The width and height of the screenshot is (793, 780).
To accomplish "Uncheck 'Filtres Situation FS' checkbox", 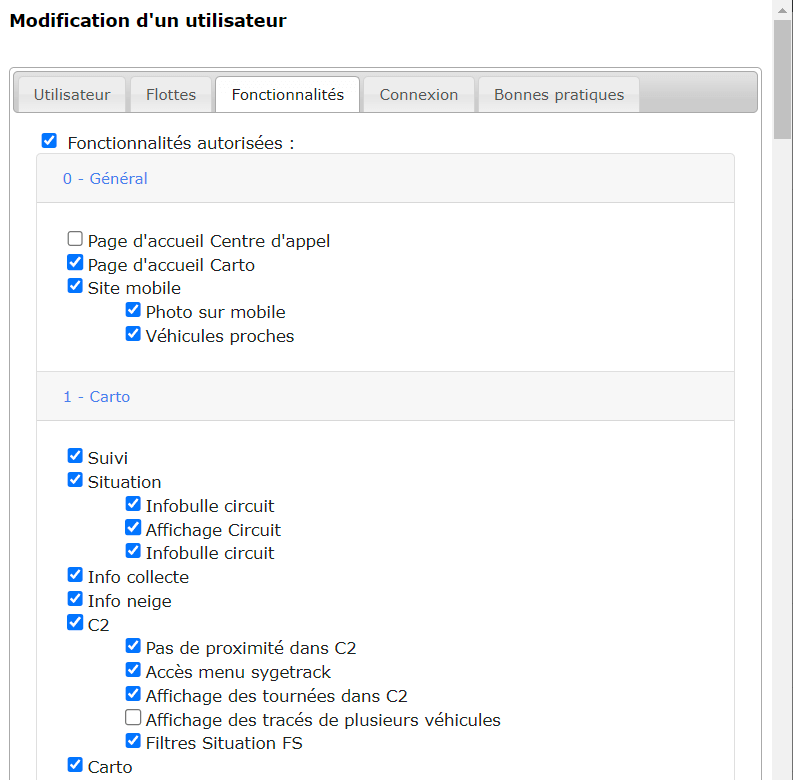I will pyautogui.click(x=133, y=741).
